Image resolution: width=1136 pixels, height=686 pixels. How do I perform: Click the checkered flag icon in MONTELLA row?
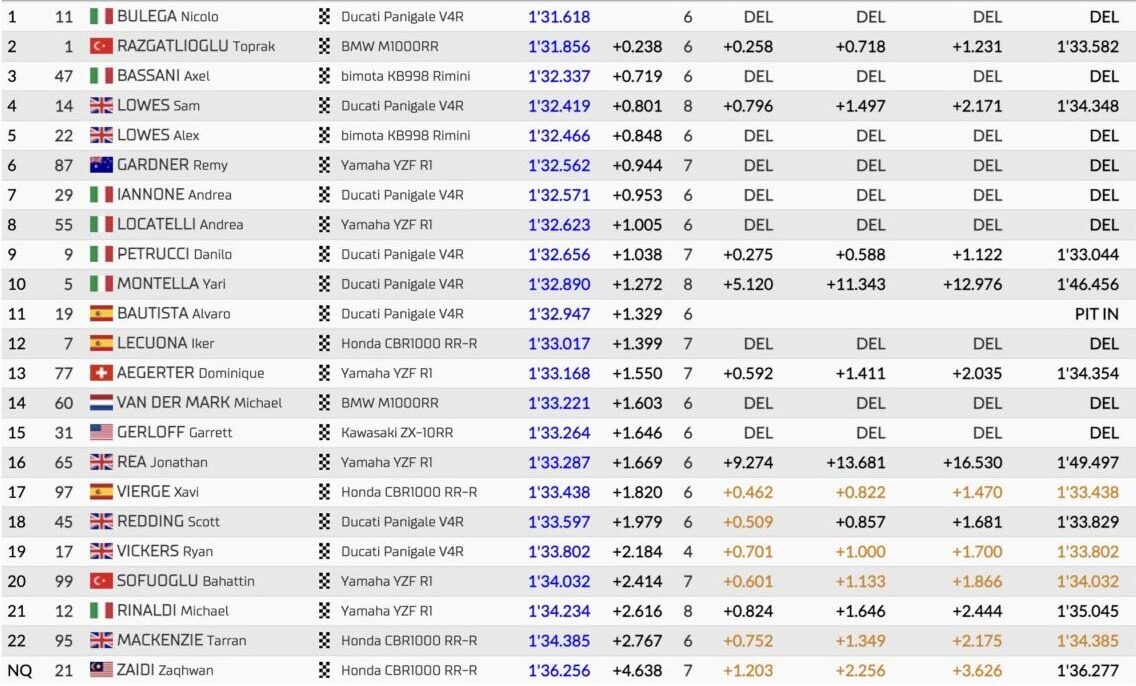coord(325,283)
